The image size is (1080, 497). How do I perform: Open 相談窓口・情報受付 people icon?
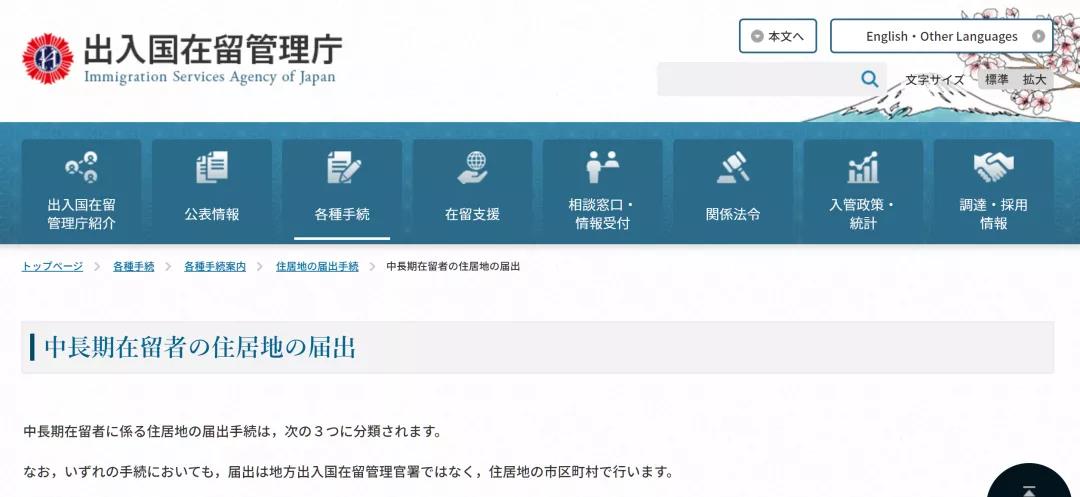point(602,167)
